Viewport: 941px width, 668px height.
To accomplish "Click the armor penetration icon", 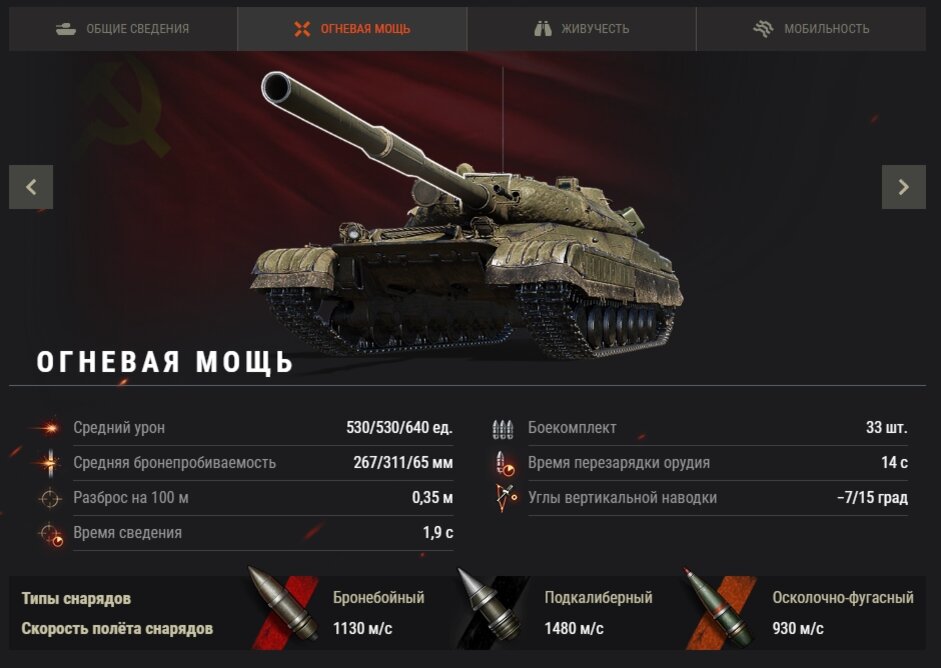I will coord(49,463).
